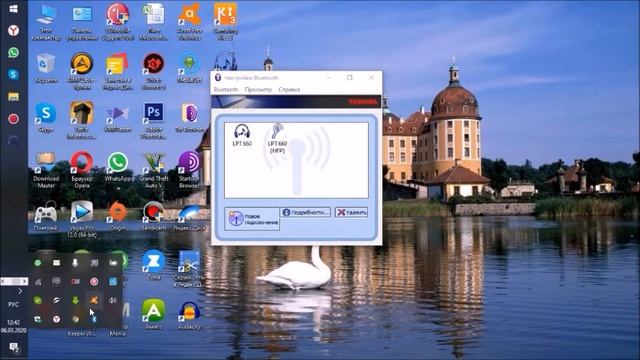Switch the РУС input language indicator

(x=13, y=304)
